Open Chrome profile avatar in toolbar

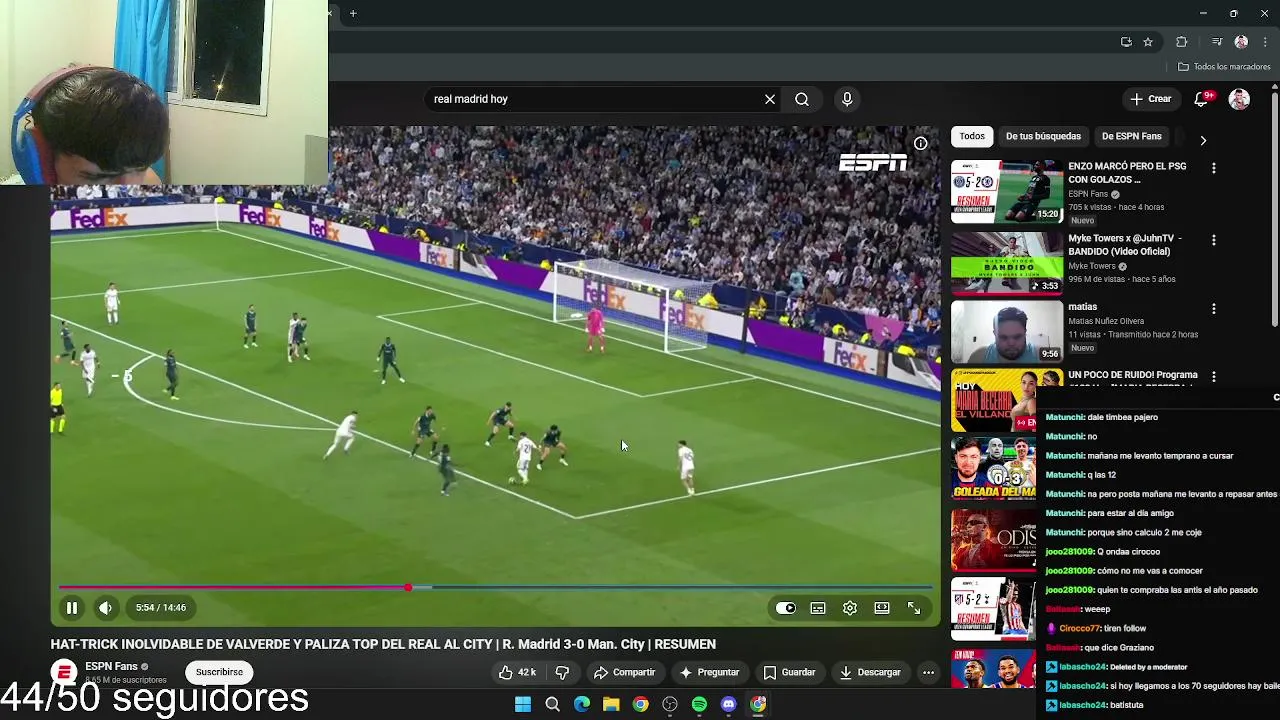click(1241, 42)
